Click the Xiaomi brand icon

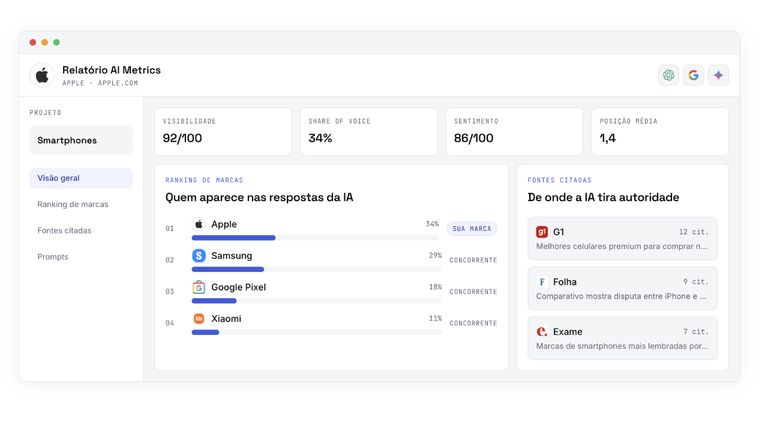click(x=199, y=318)
